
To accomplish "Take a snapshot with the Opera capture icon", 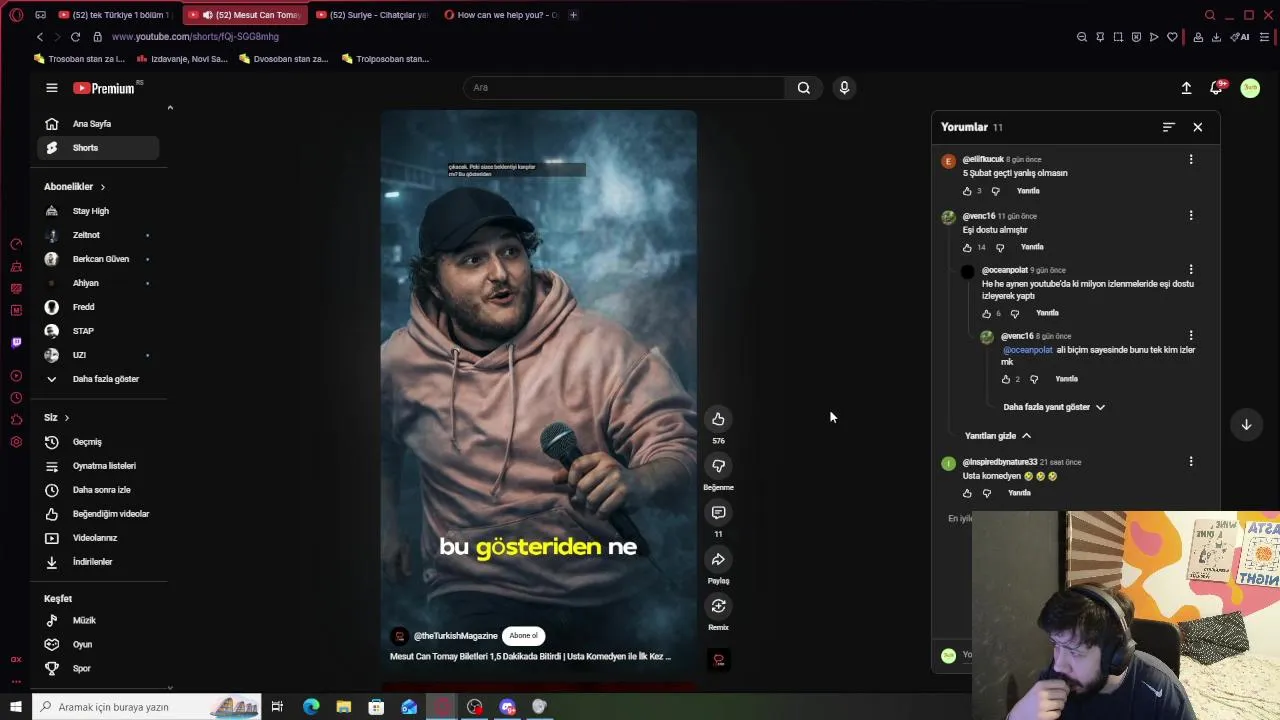I will [x=1118, y=37].
